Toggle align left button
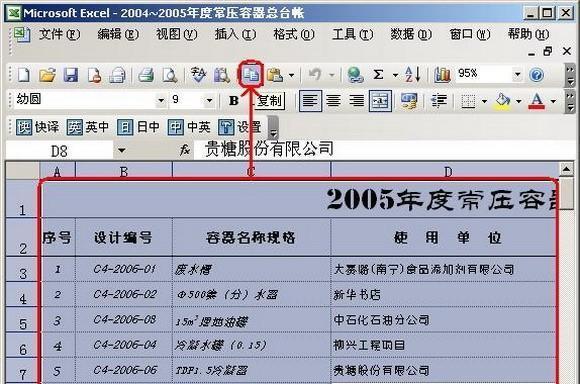Viewport: 580px width, 384px height. 310,100
